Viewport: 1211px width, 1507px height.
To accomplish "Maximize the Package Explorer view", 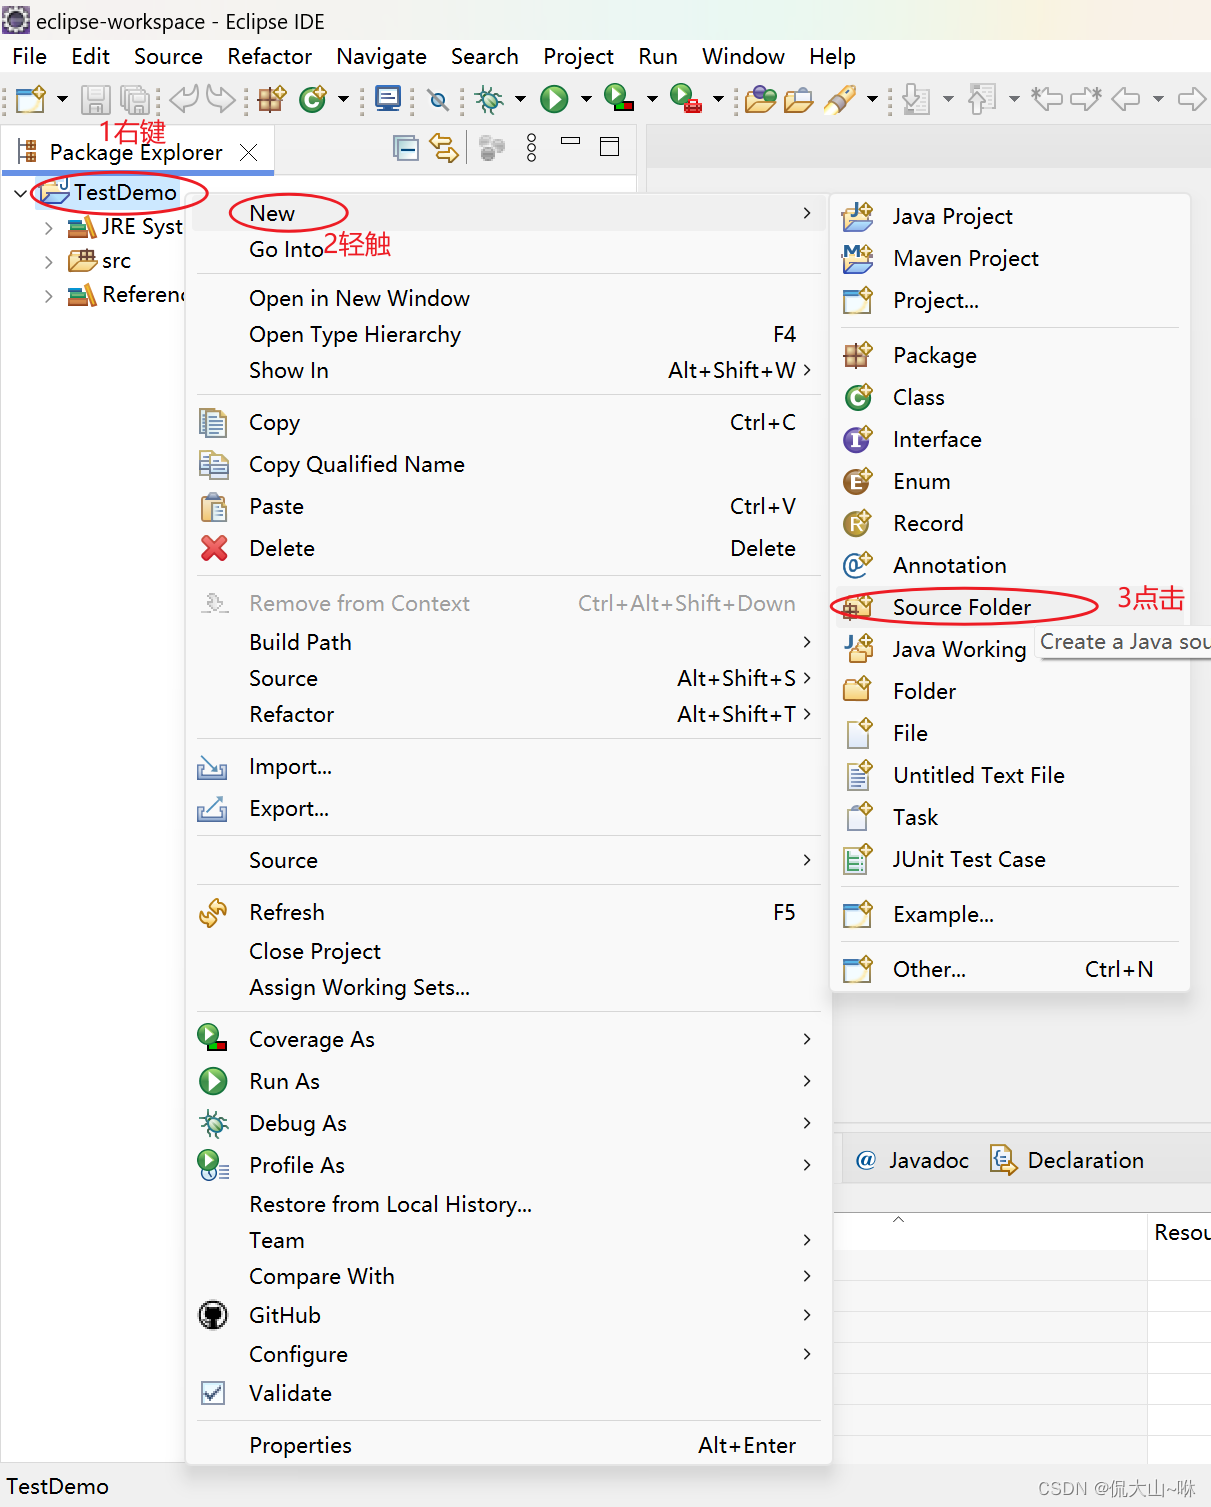I will [610, 147].
